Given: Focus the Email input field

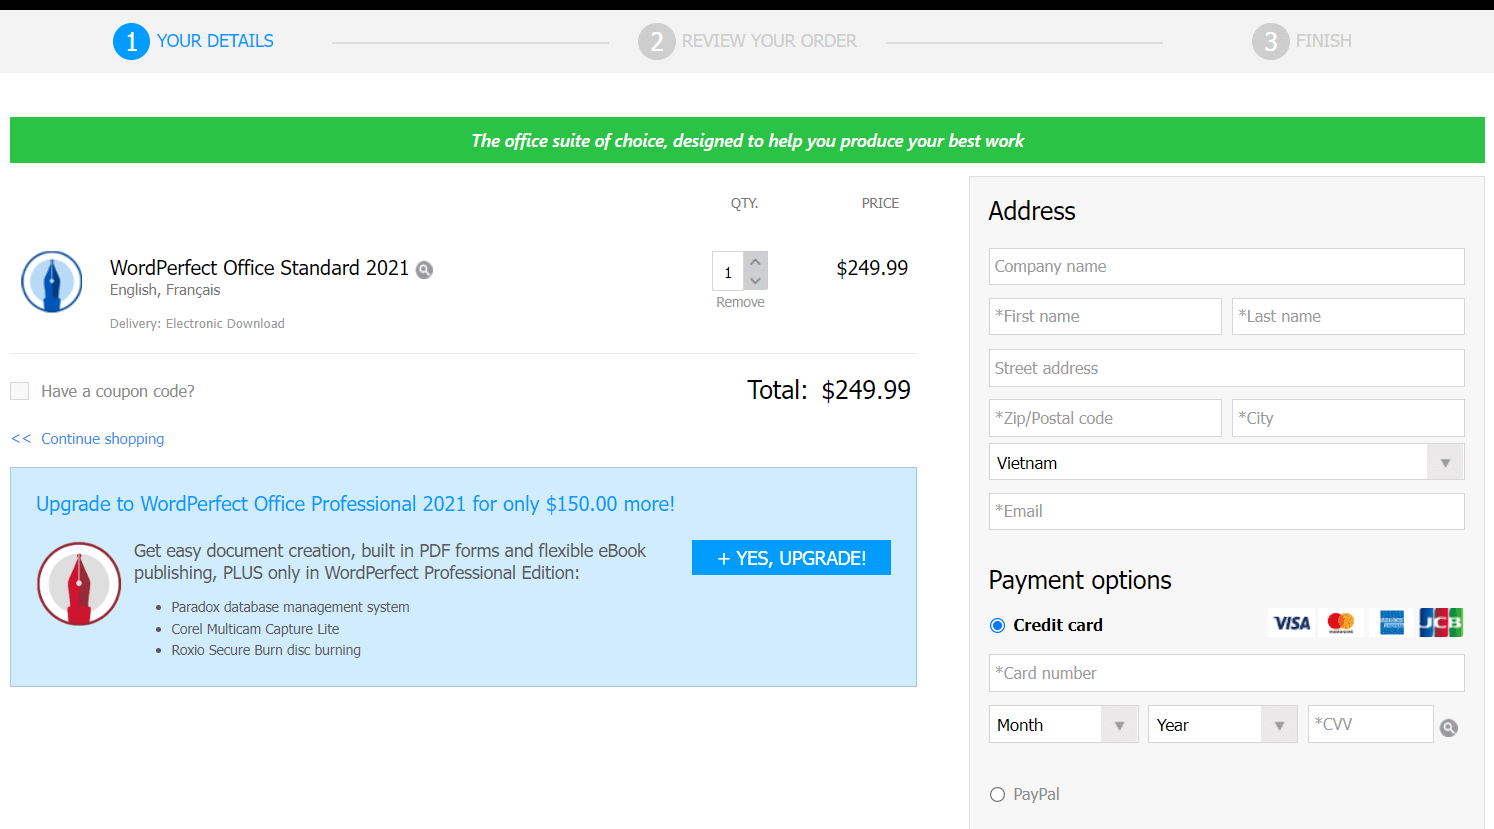Looking at the screenshot, I should pos(1226,512).
